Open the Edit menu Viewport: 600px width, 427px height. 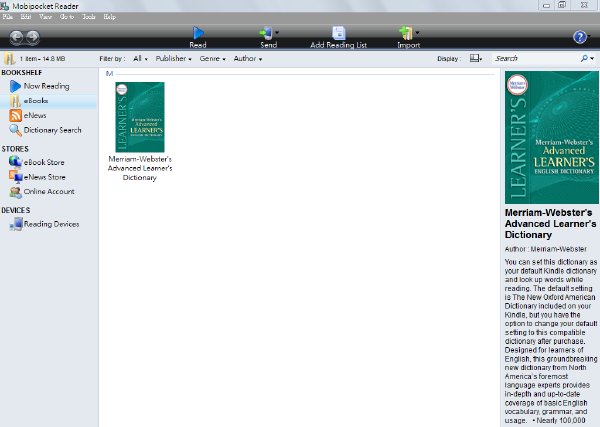pyautogui.click(x=26, y=17)
